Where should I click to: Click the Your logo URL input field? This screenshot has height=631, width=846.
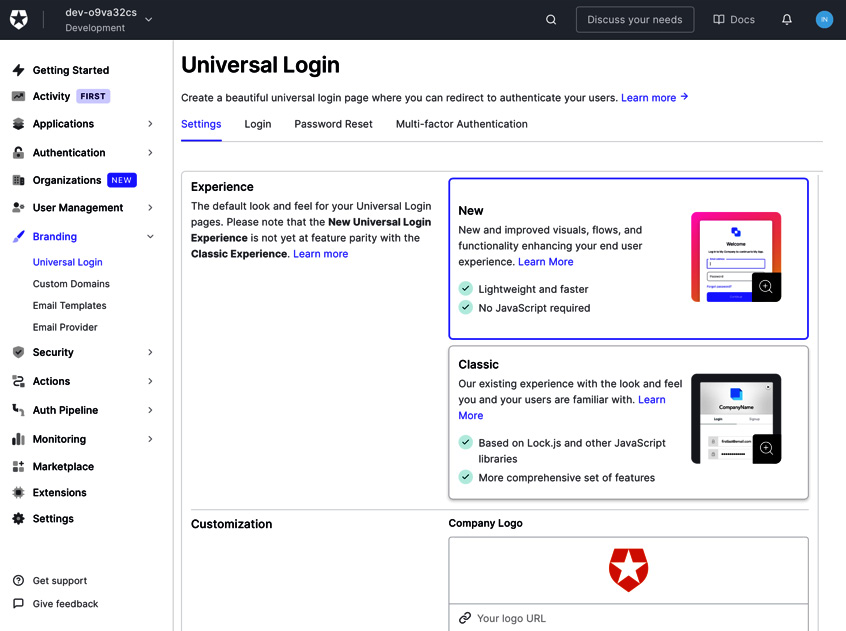pyautogui.click(x=628, y=618)
